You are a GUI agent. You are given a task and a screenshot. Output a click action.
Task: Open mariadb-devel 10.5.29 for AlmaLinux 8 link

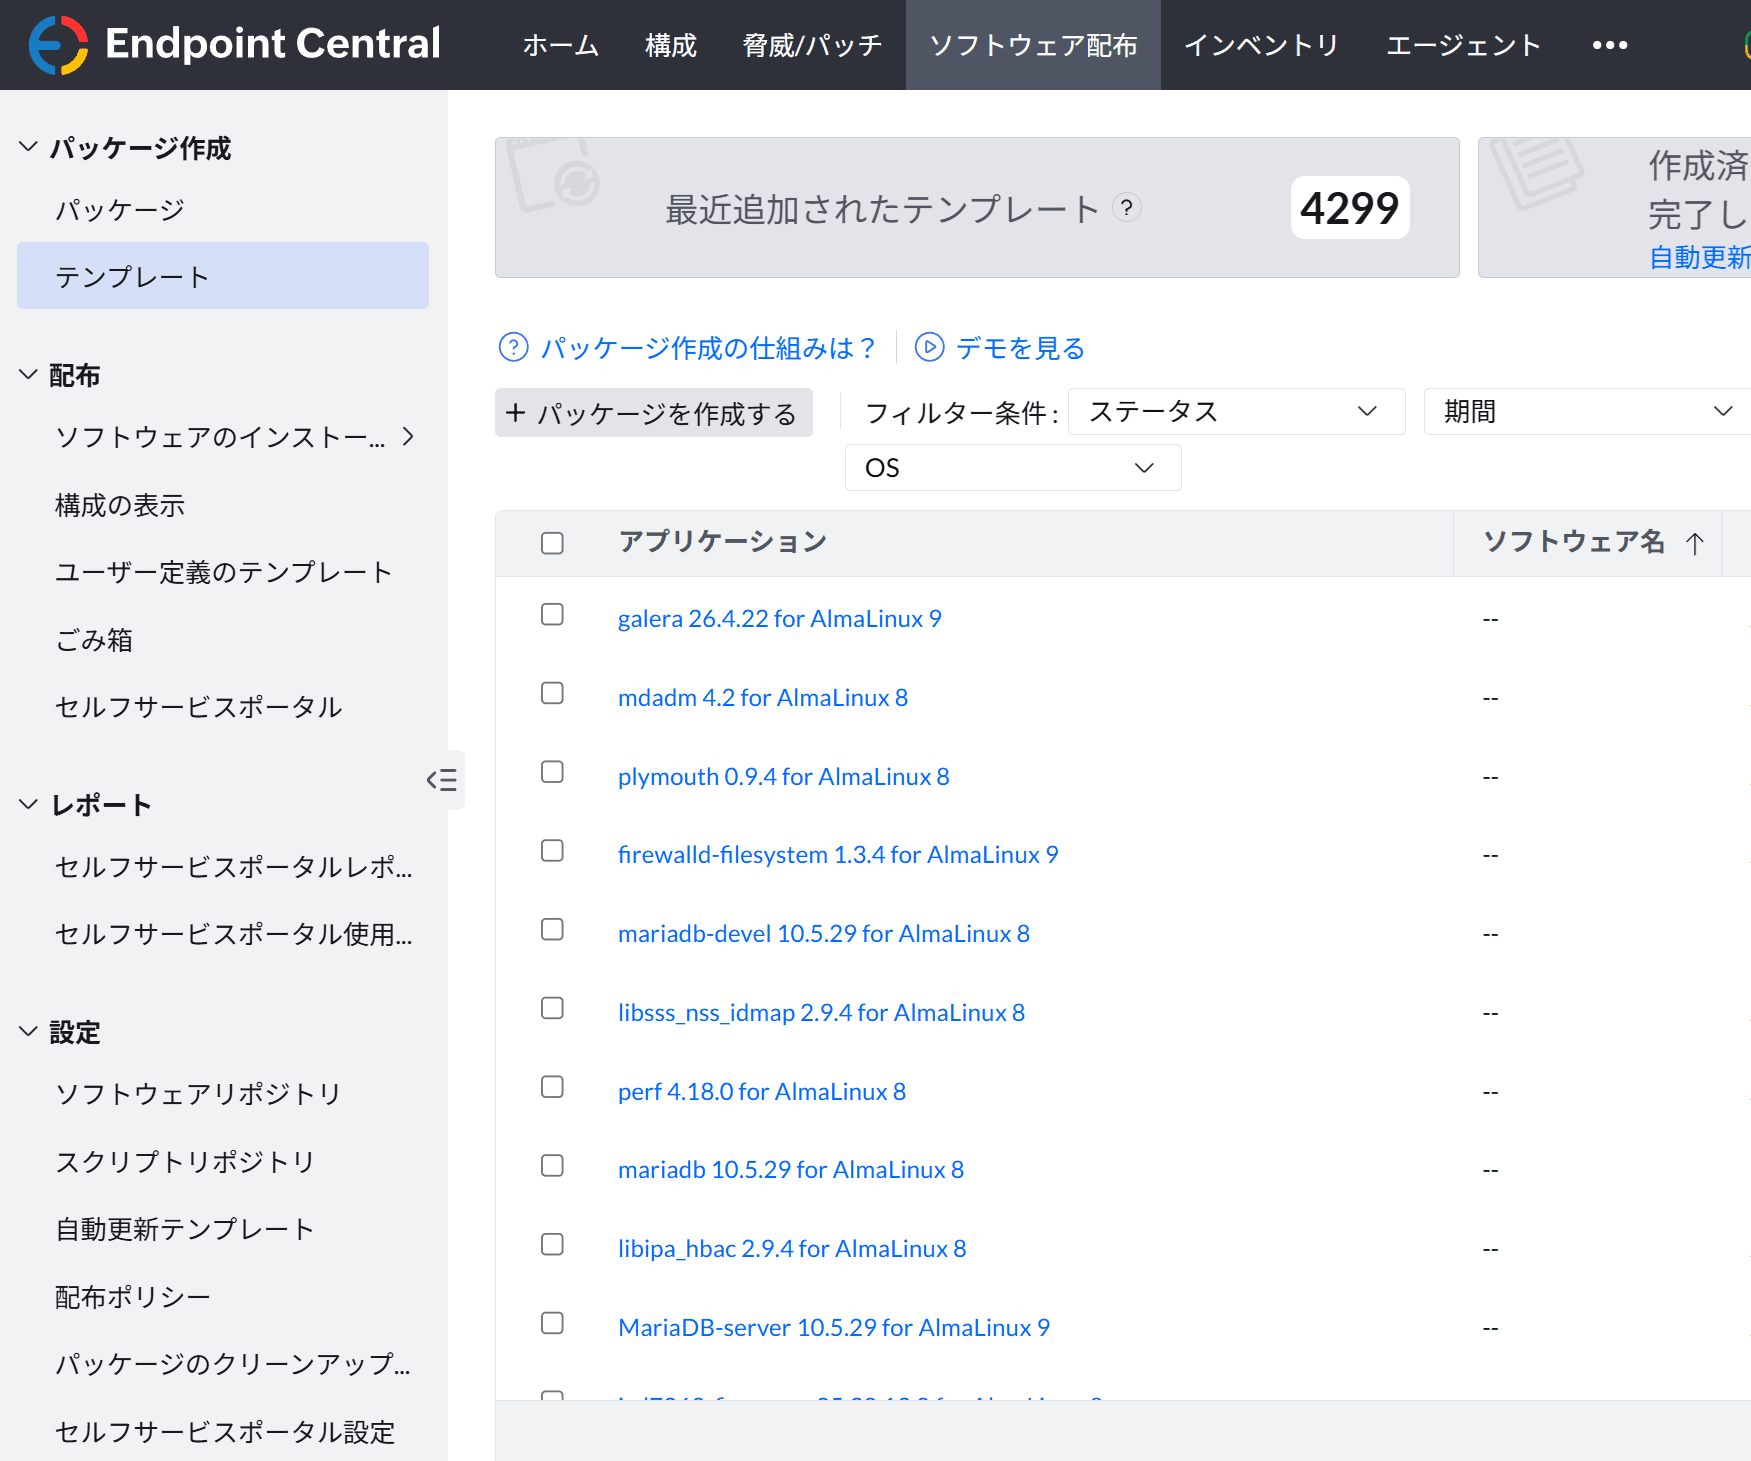[824, 934]
